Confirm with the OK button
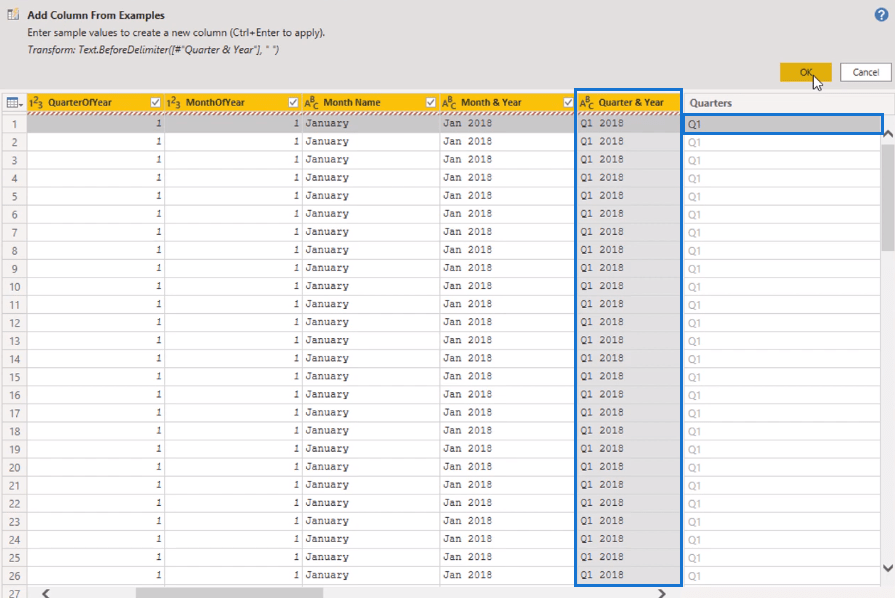This screenshot has width=895, height=598. point(805,72)
